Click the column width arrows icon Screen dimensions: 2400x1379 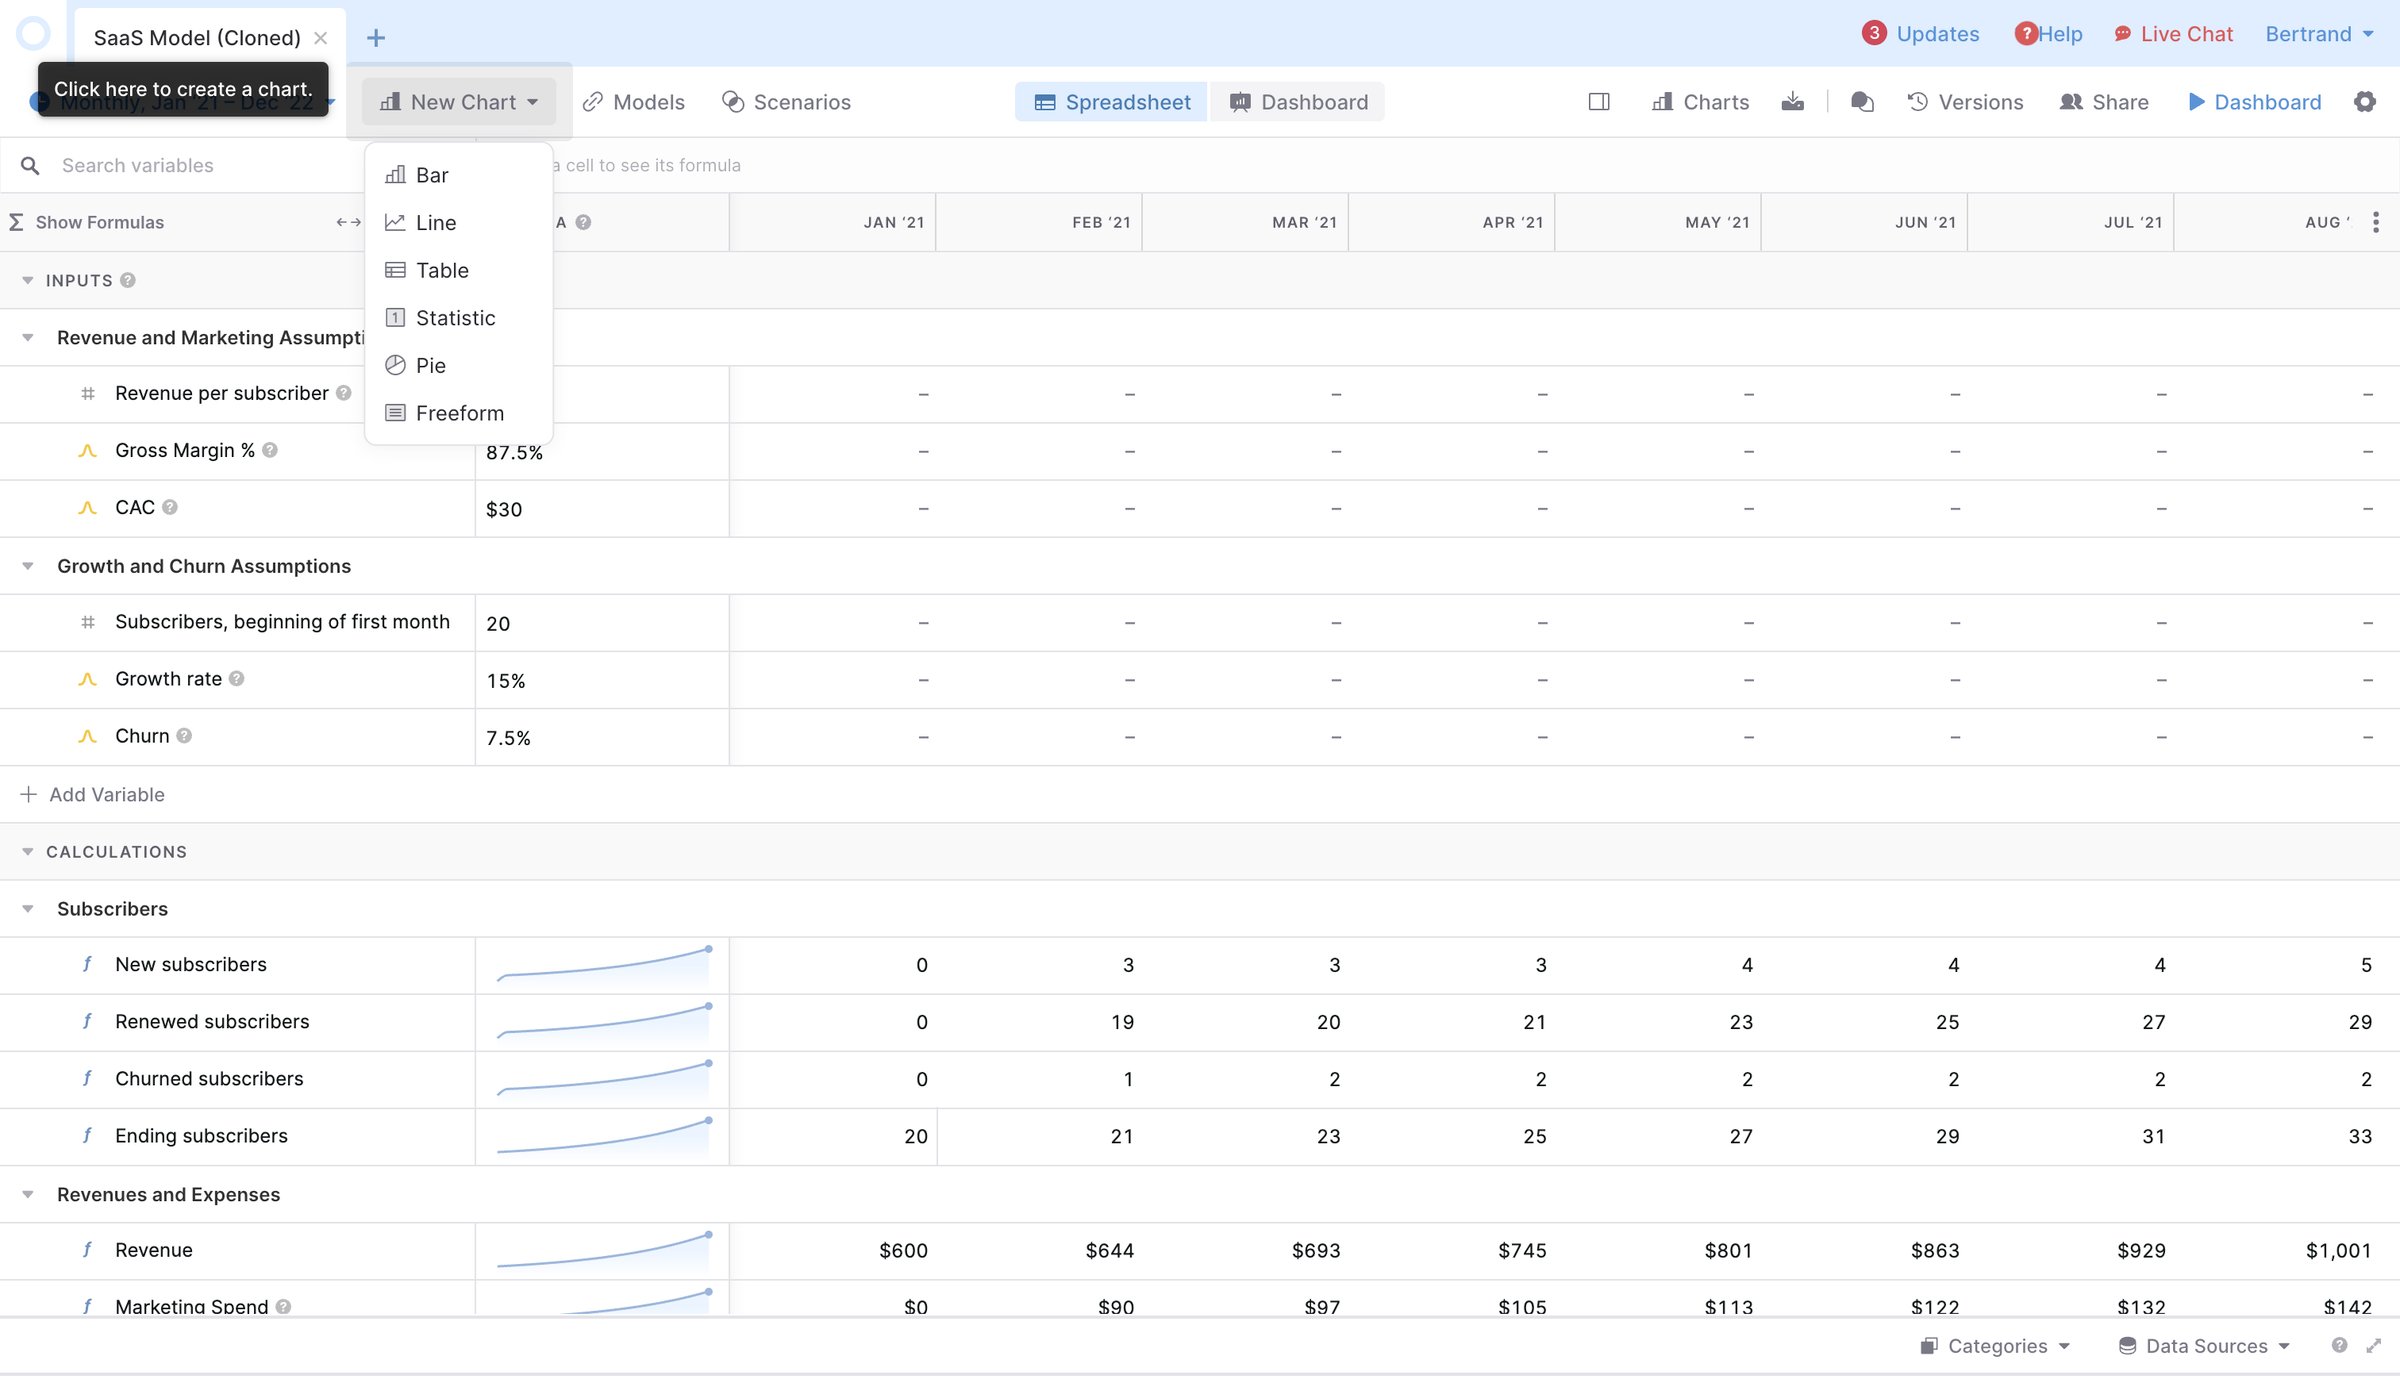click(x=348, y=222)
